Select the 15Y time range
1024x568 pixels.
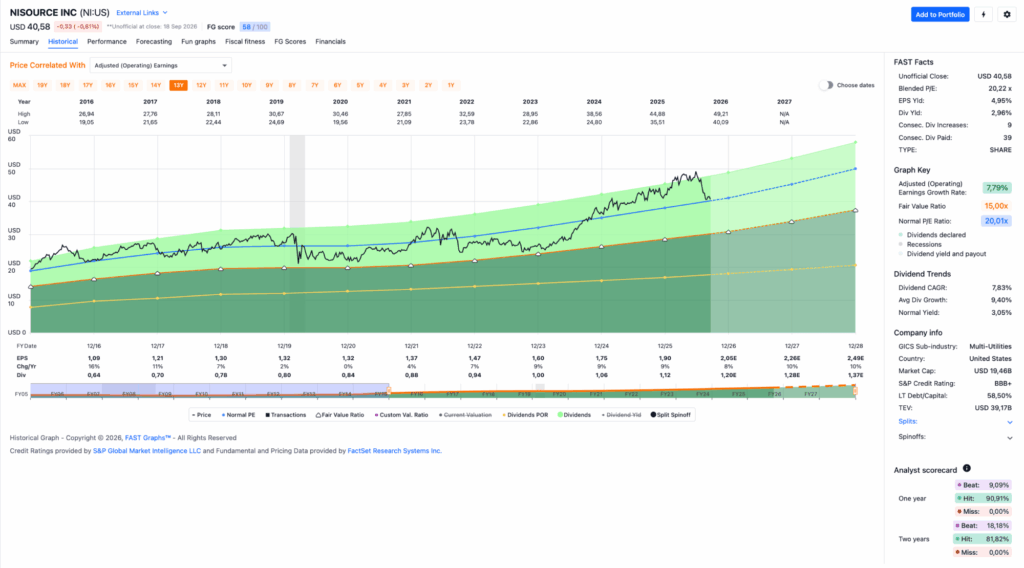pos(133,86)
